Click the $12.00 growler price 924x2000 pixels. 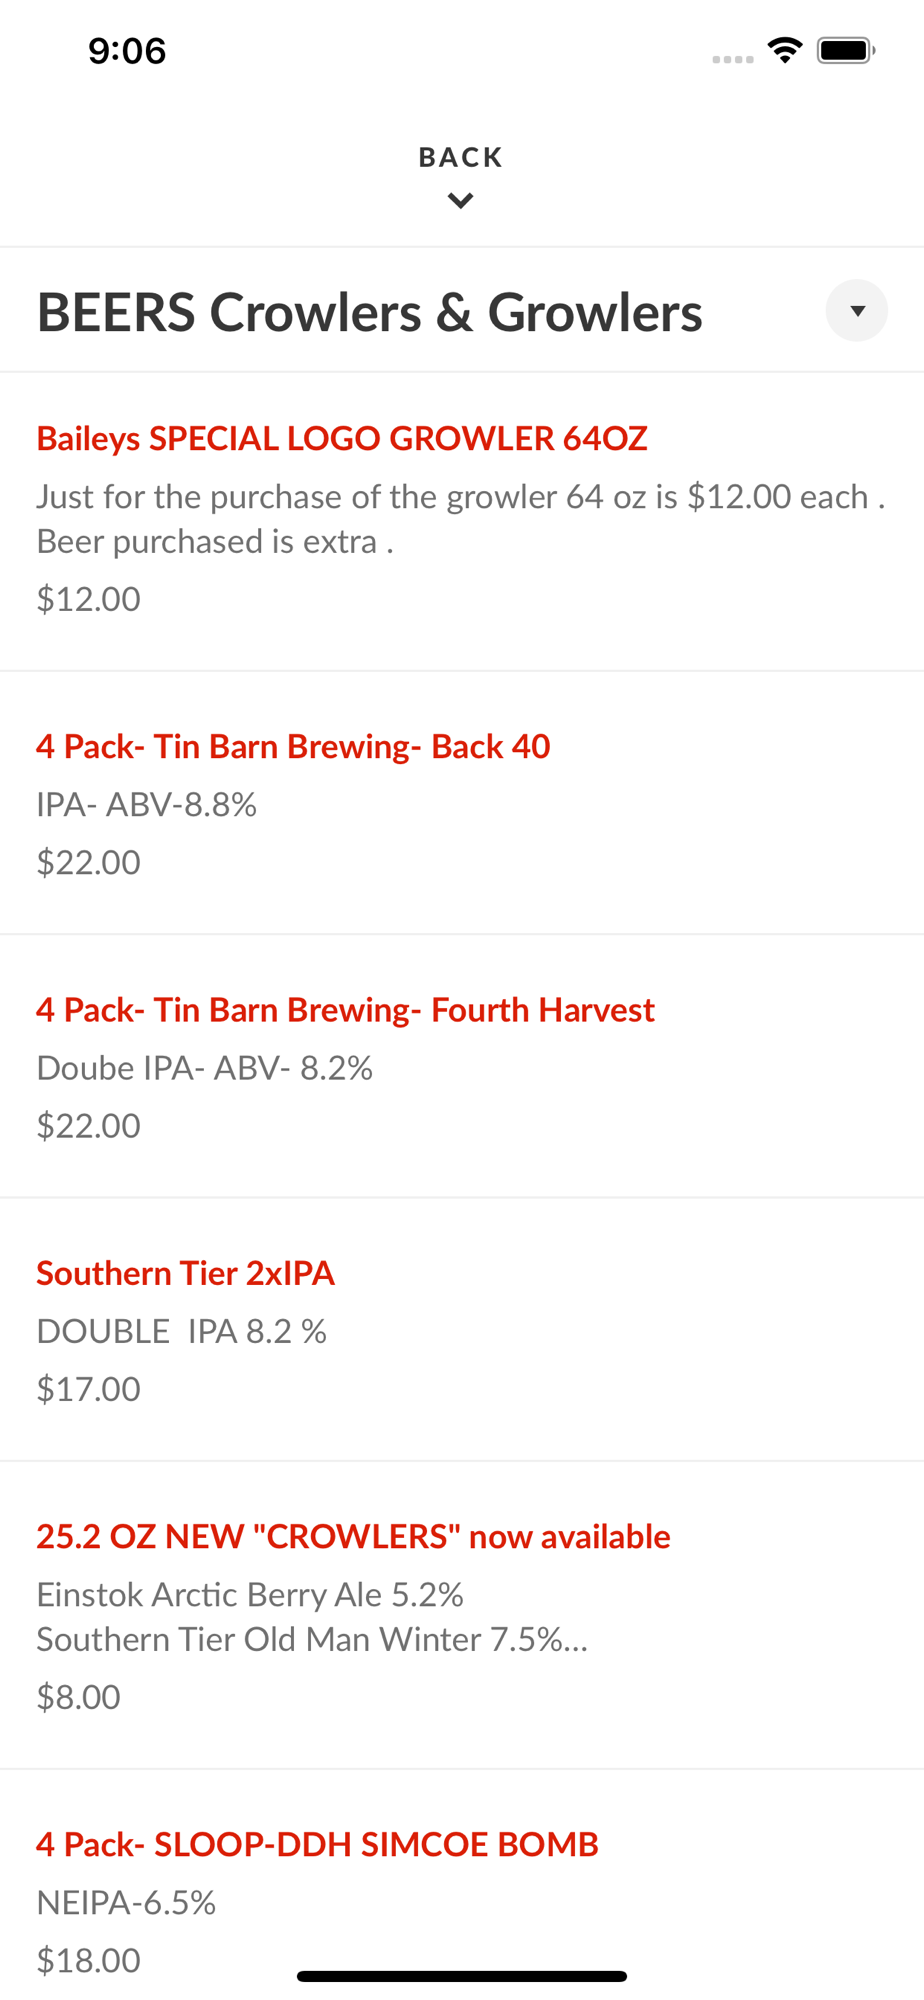(x=89, y=599)
